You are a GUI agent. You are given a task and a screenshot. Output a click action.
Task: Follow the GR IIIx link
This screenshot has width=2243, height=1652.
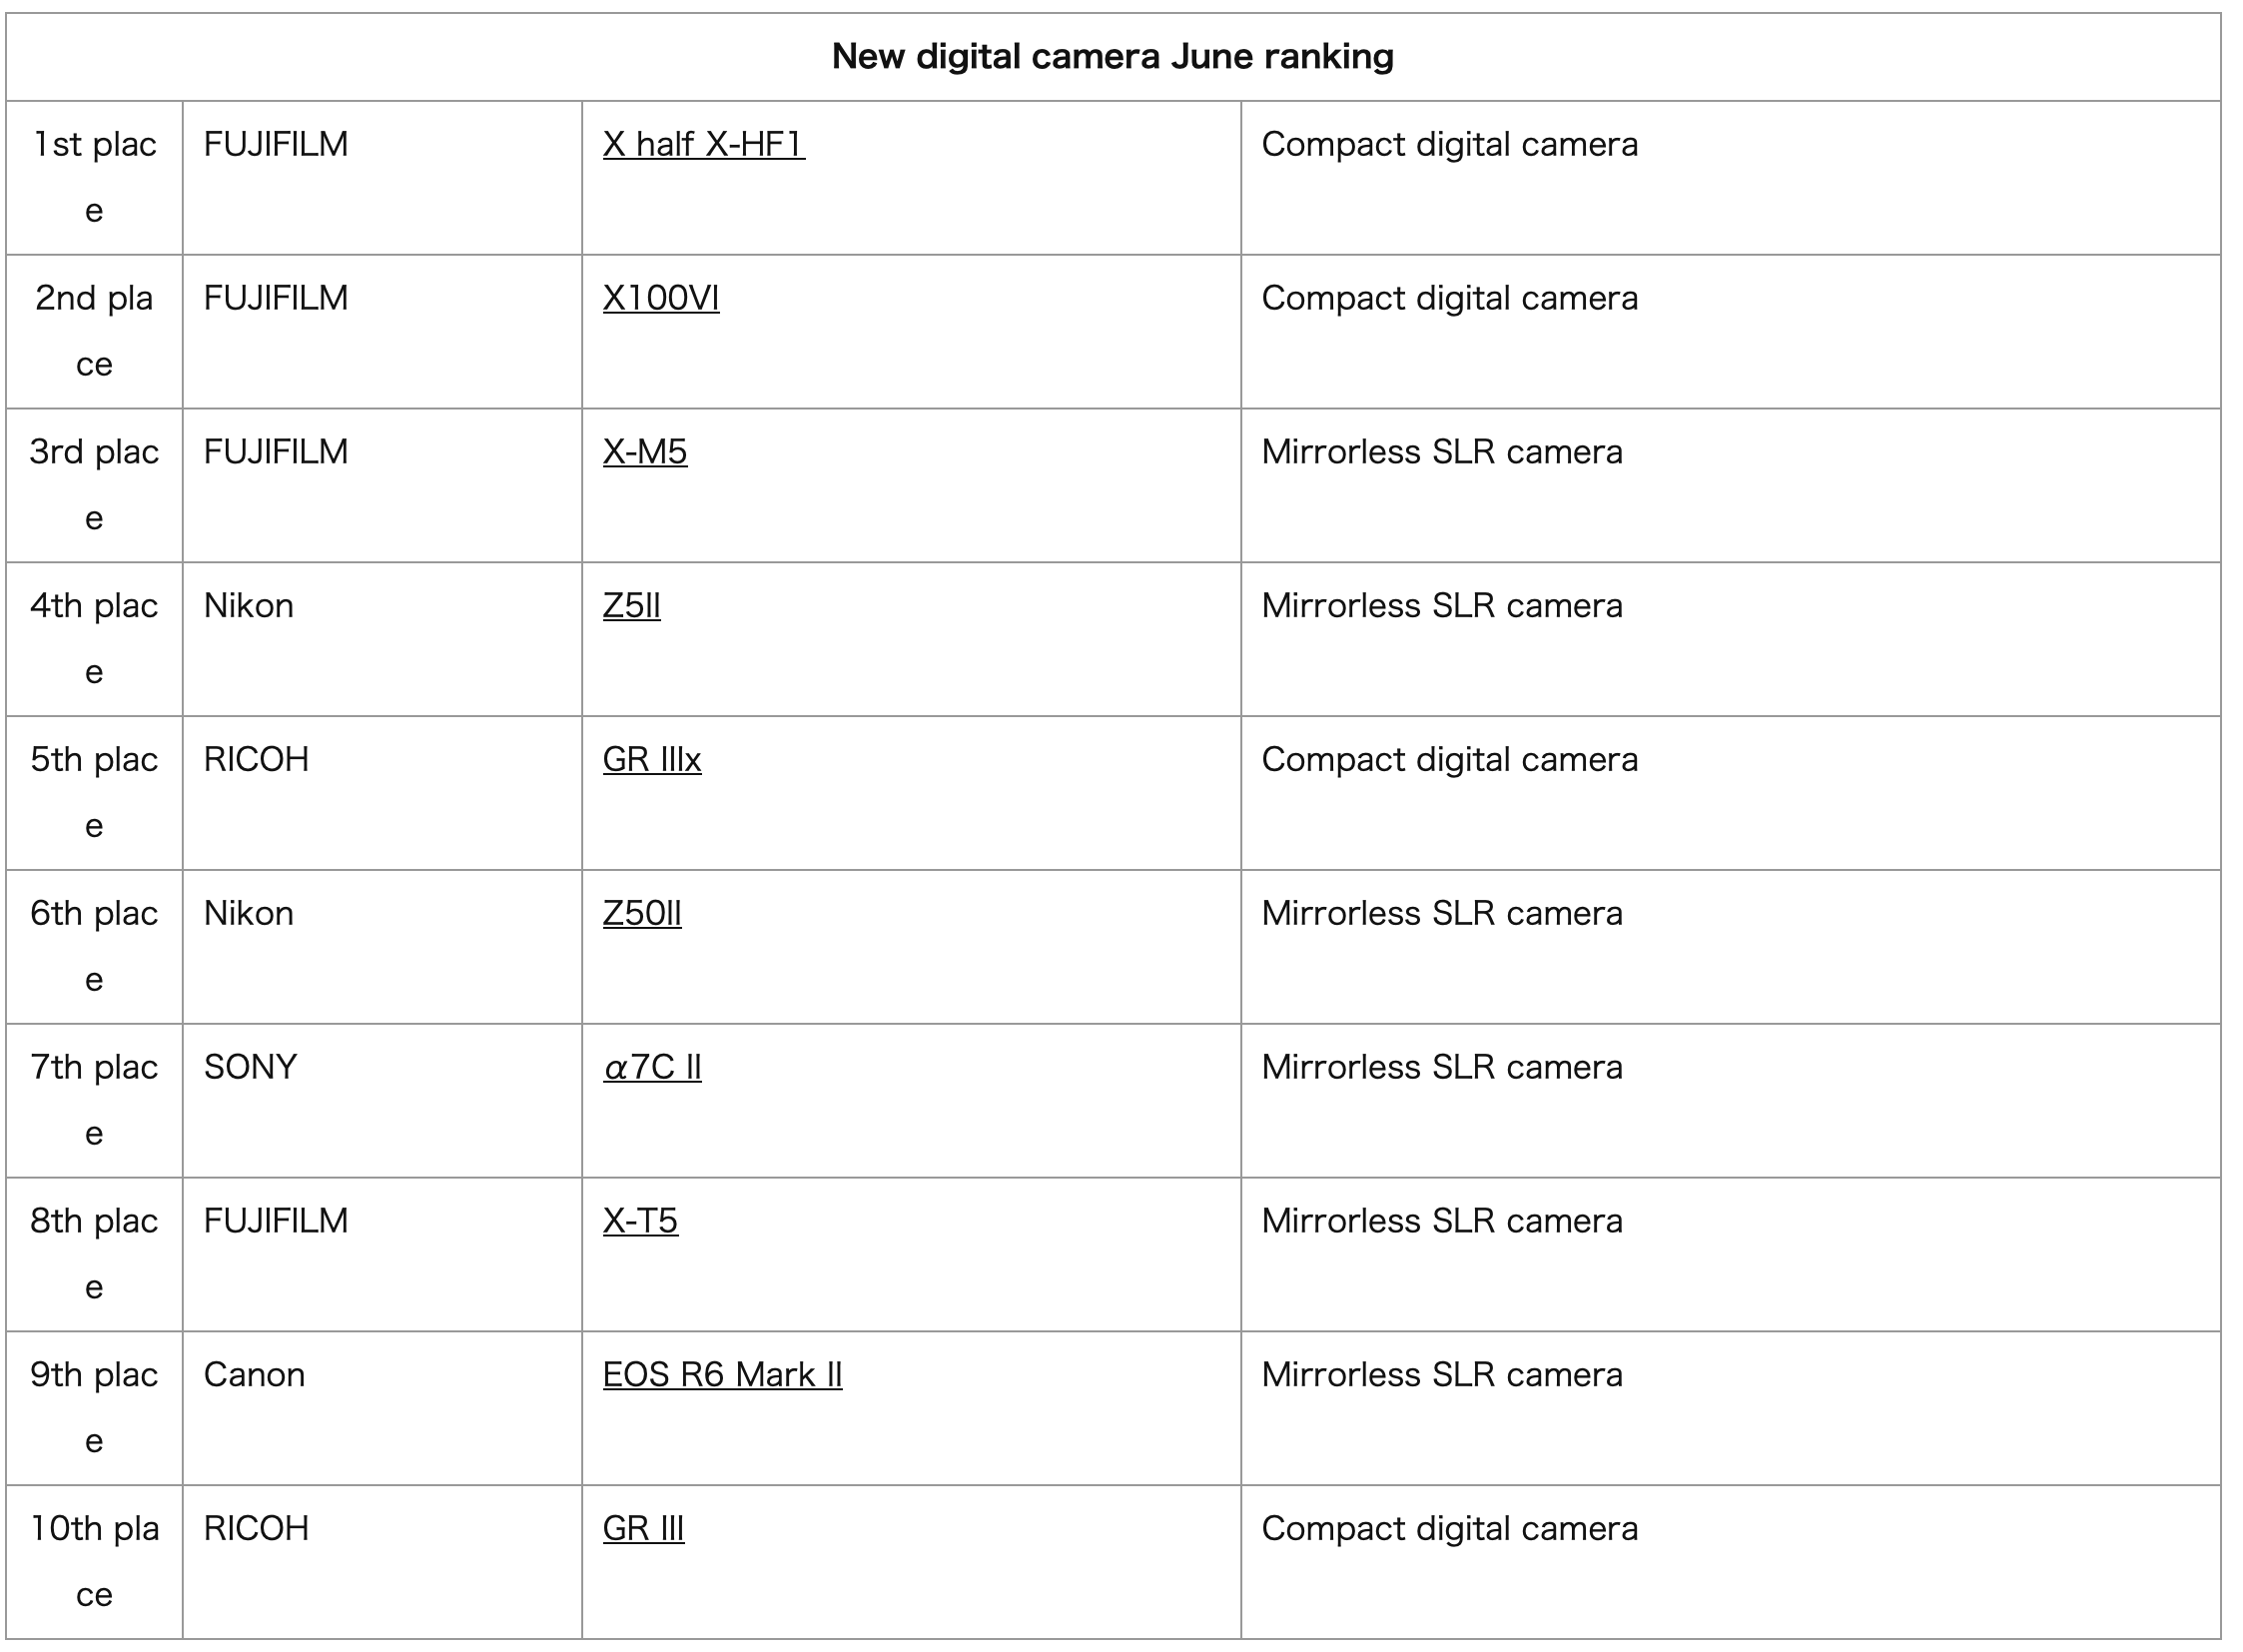[651, 761]
